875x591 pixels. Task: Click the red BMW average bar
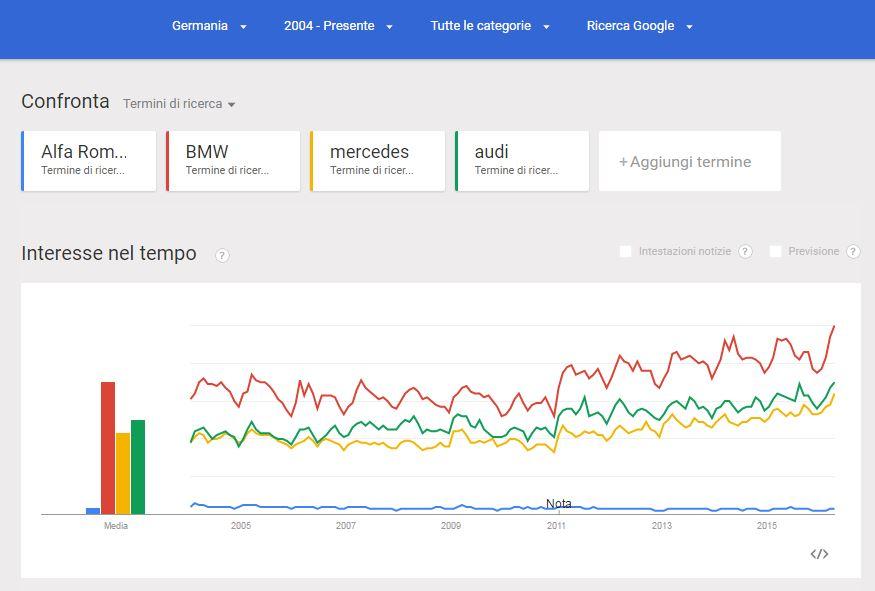(x=108, y=447)
